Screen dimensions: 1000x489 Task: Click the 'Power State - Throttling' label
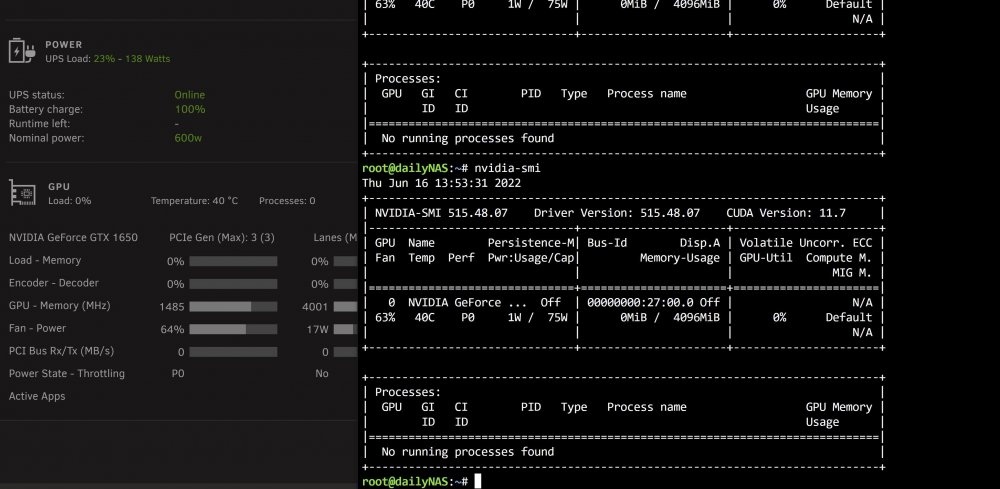click(x=67, y=374)
